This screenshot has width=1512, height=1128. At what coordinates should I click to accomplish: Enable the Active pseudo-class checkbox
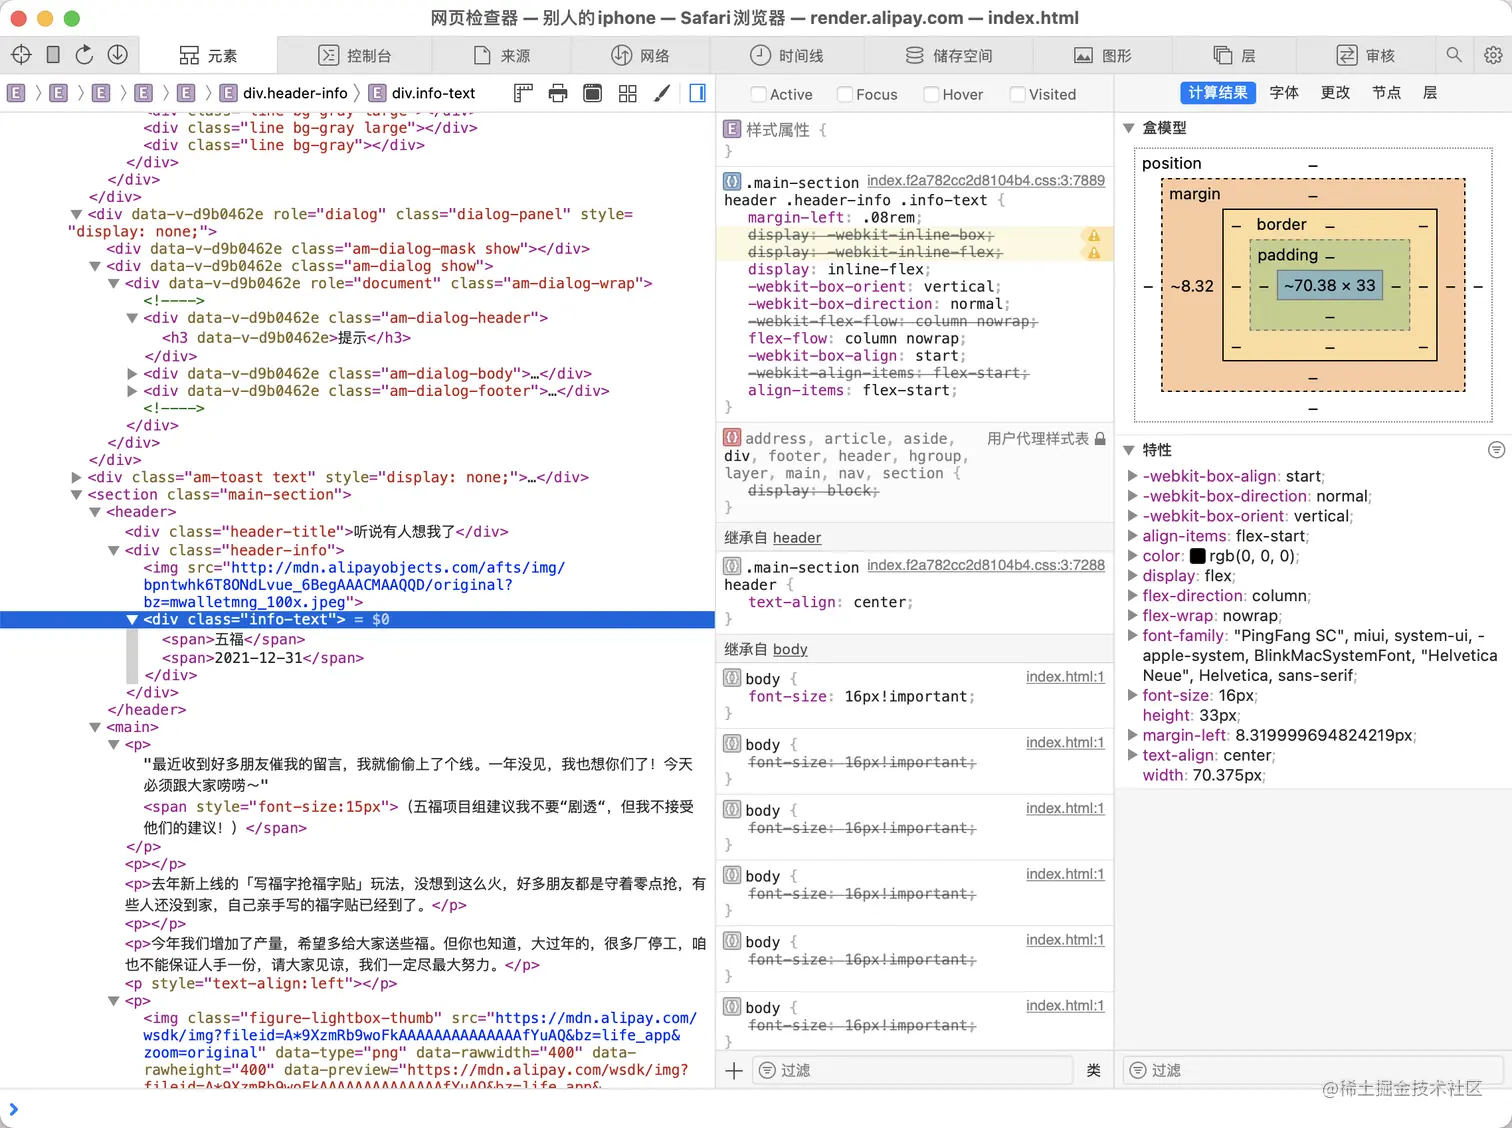pos(759,94)
